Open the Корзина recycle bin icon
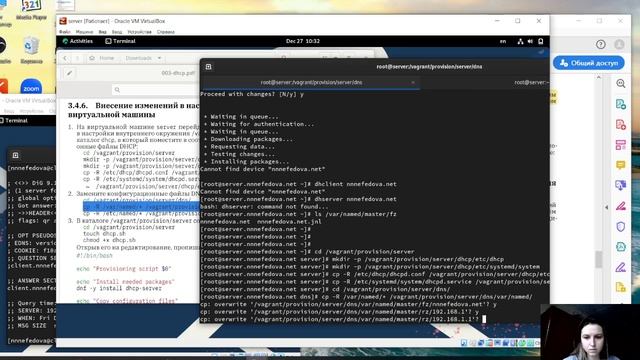This screenshot has width=640, height=360. point(31,51)
